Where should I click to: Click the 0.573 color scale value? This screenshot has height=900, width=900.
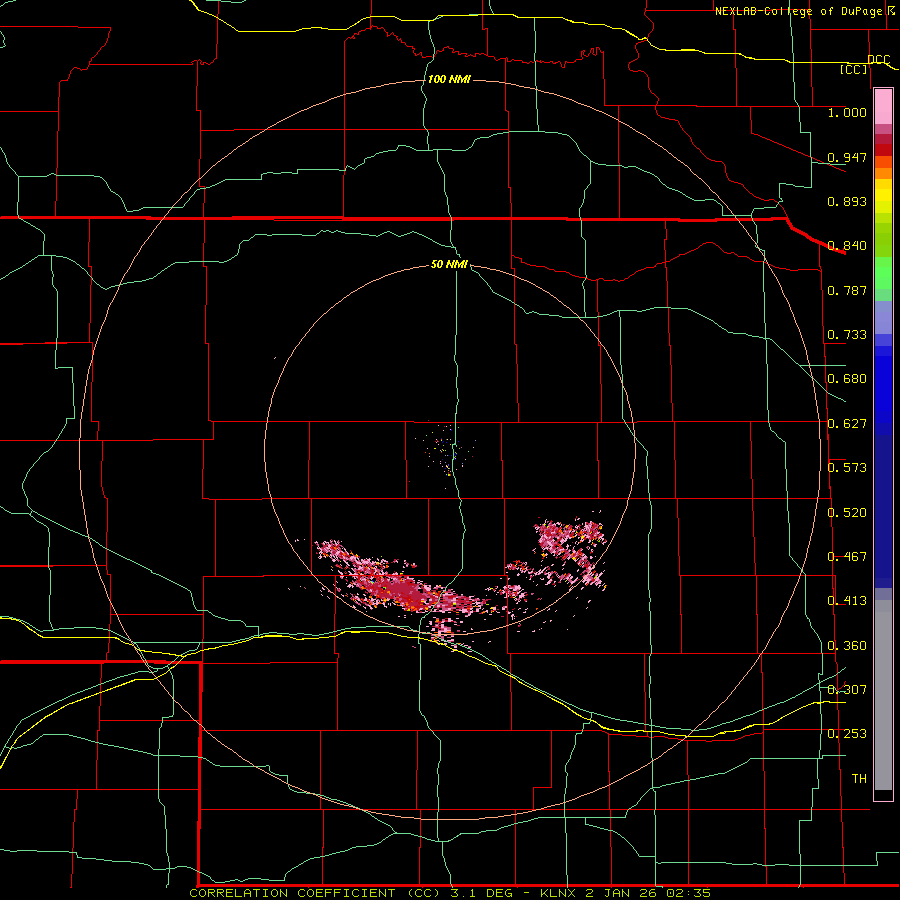[x=847, y=468]
